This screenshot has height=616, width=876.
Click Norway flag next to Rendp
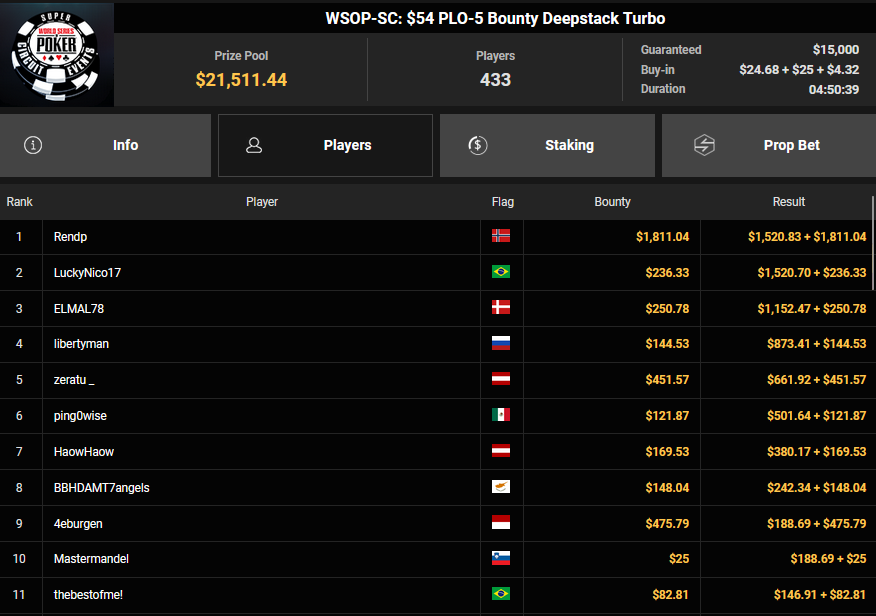pos(501,237)
